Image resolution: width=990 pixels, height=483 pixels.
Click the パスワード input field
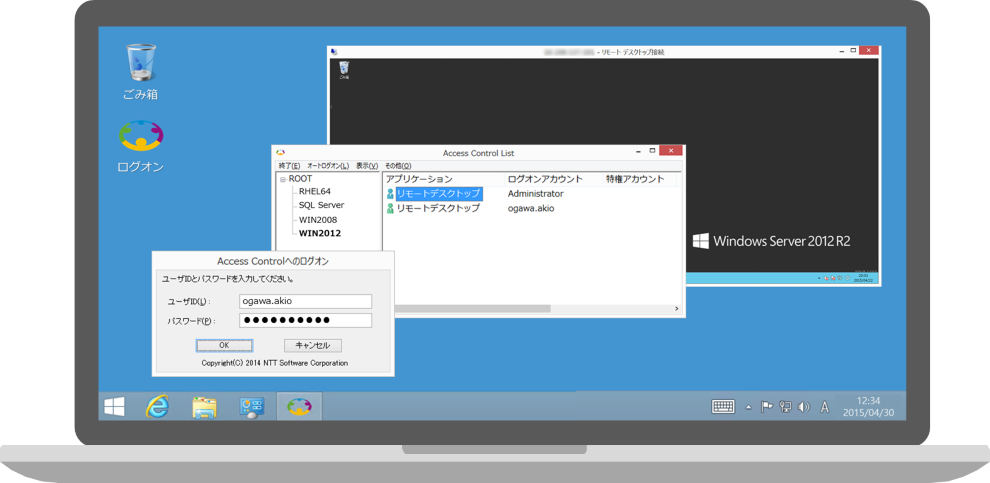306,320
